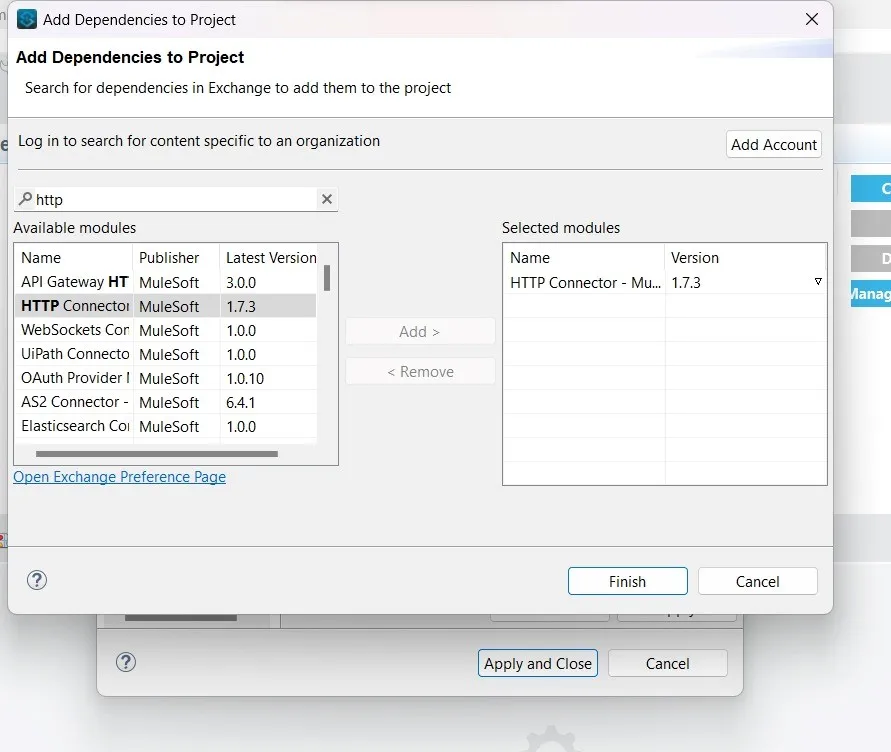Click the Publisher column header
Screen dimensions: 891x752
pyautogui.click(x=176, y=257)
